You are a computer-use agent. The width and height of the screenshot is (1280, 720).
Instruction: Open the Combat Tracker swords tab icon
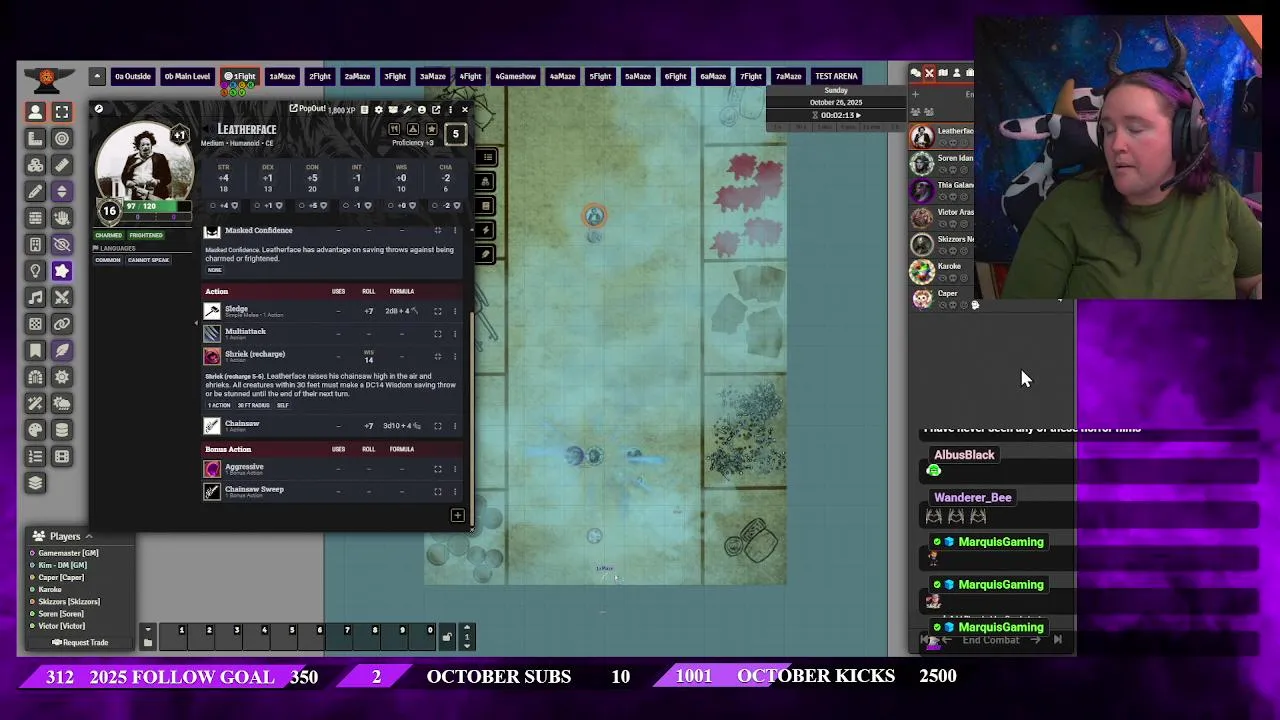[929, 73]
